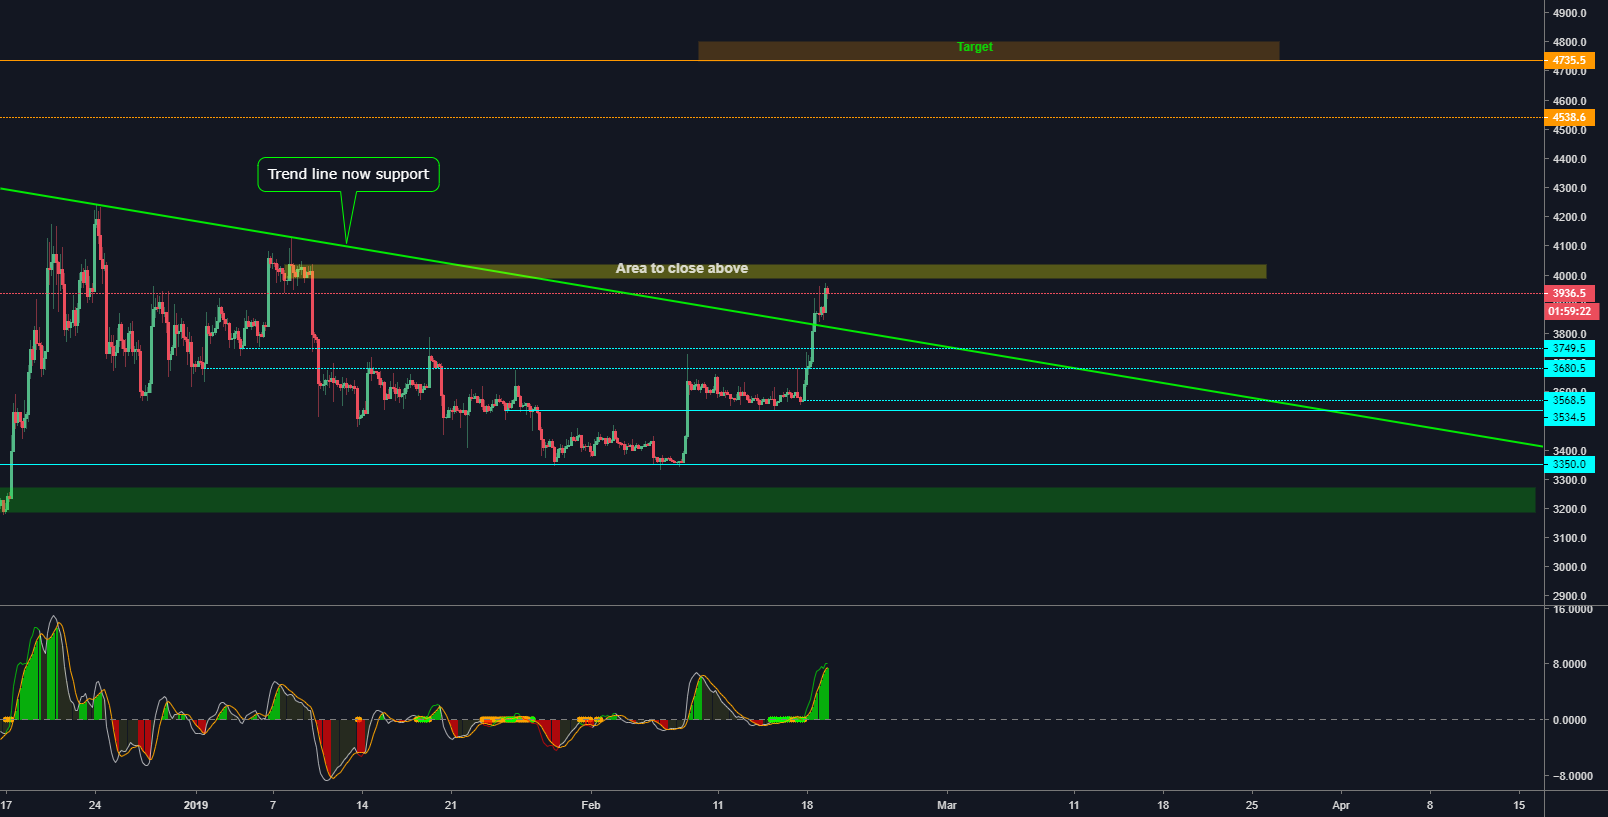Select the "Area to close above" yellow zone
Screen dimensions: 1608x817
(682, 269)
